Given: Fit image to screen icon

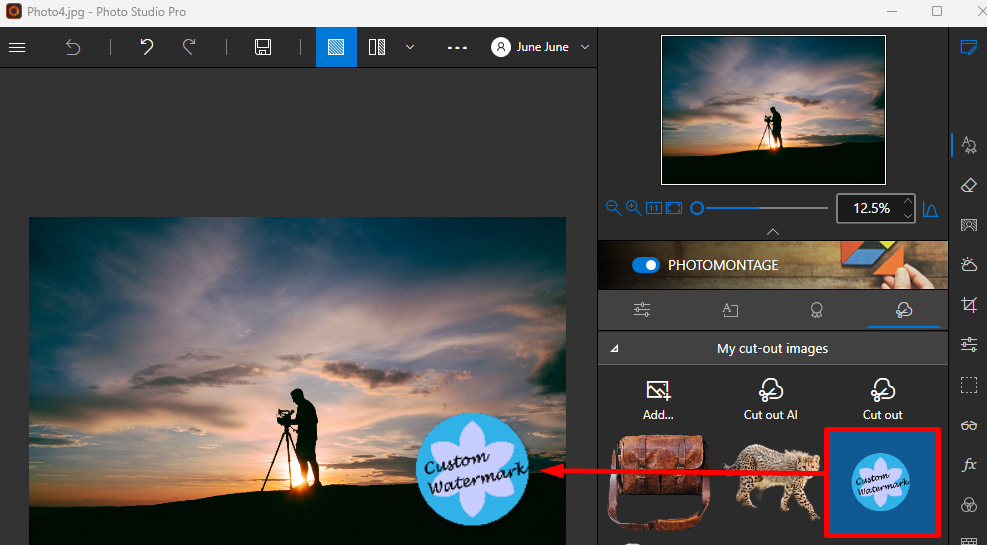Looking at the screenshot, I should tap(674, 208).
